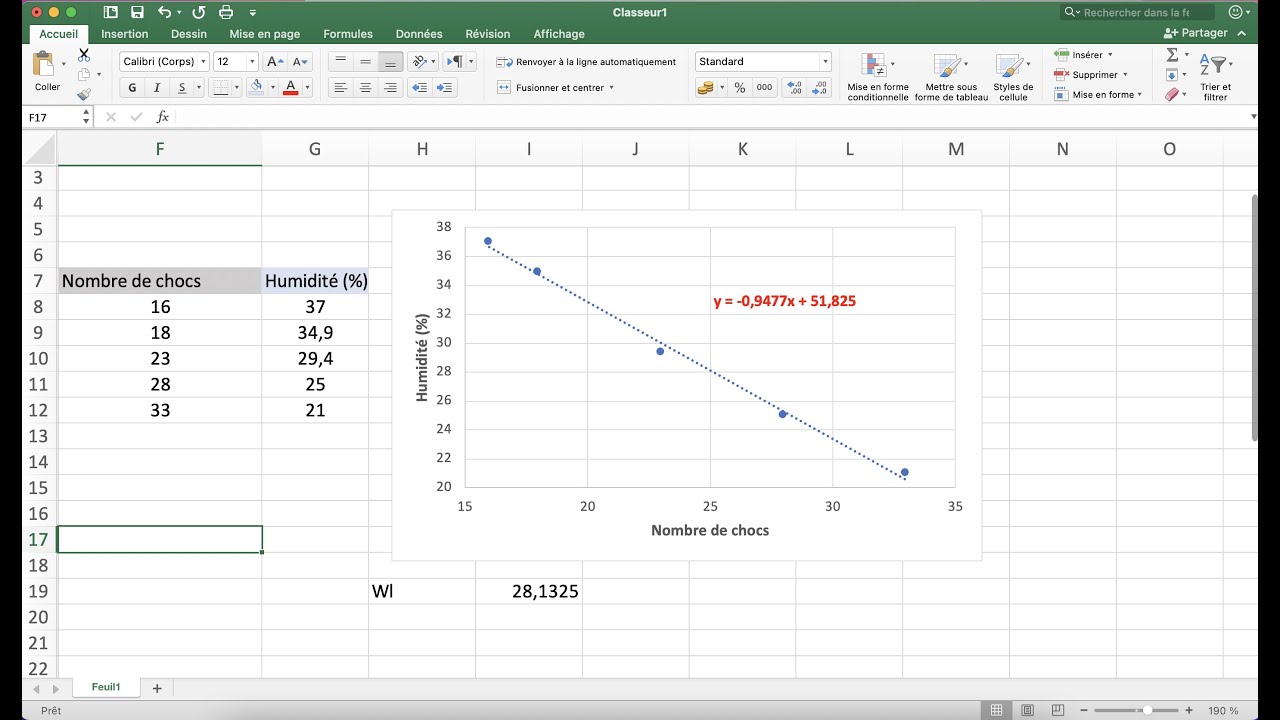Screen dimensions: 1280x720
Task: Click the Save icon in title bar
Action: (137, 12)
